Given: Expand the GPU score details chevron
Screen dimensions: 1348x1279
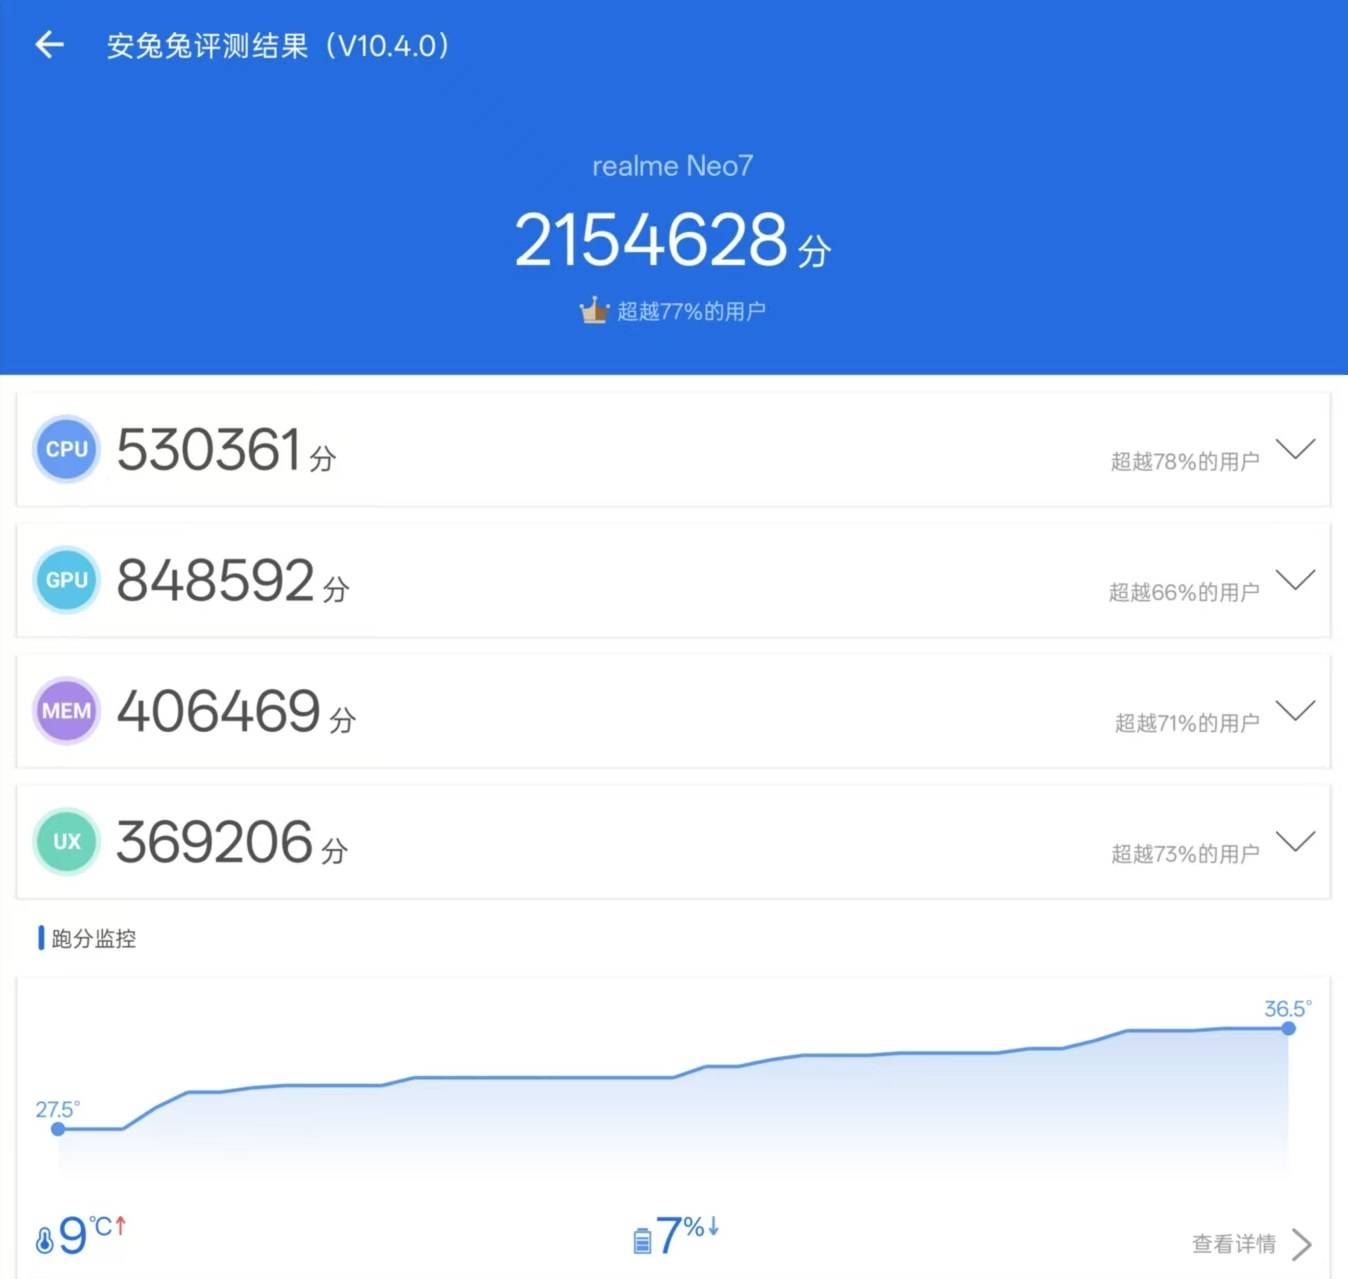Looking at the screenshot, I should click(x=1296, y=580).
